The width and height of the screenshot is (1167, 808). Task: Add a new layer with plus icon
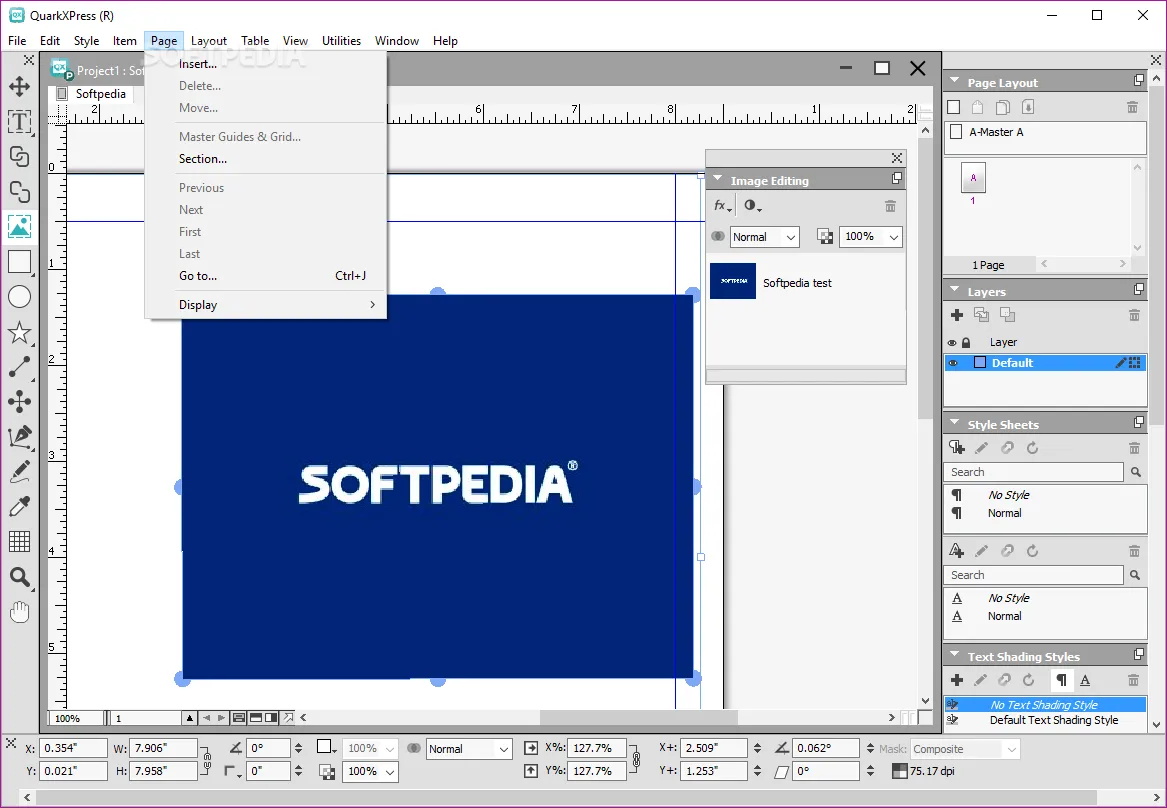tap(957, 315)
